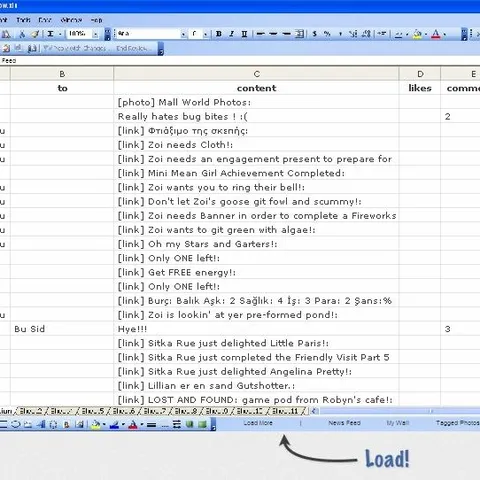The height and width of the screenshot is (480, 480).
Task: Expand the font size dropdown
Action: tap(206, 34)
